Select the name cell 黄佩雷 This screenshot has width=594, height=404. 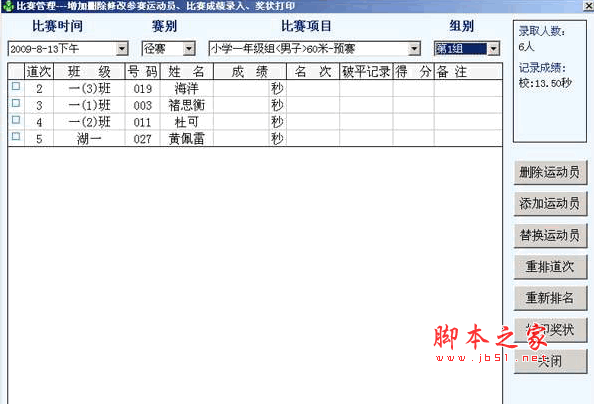[x=187, y=138]
